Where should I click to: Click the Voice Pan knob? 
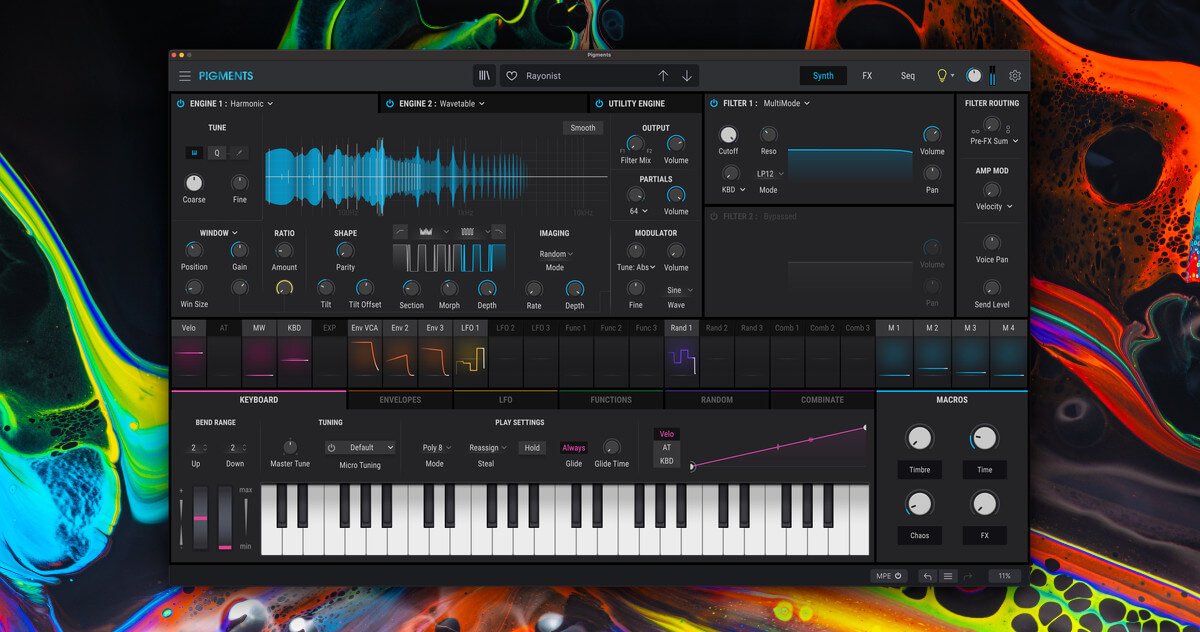tap(991, 243)
